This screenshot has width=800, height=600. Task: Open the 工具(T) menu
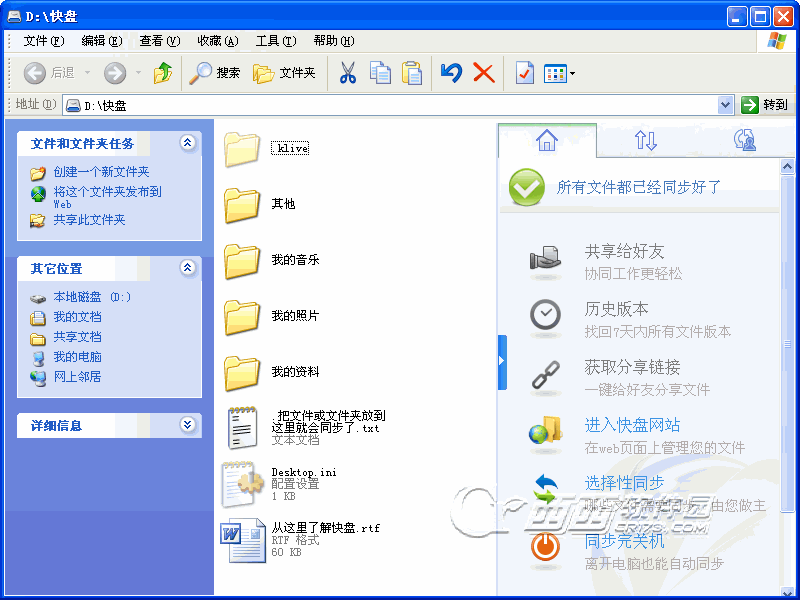tap(276, 41)
